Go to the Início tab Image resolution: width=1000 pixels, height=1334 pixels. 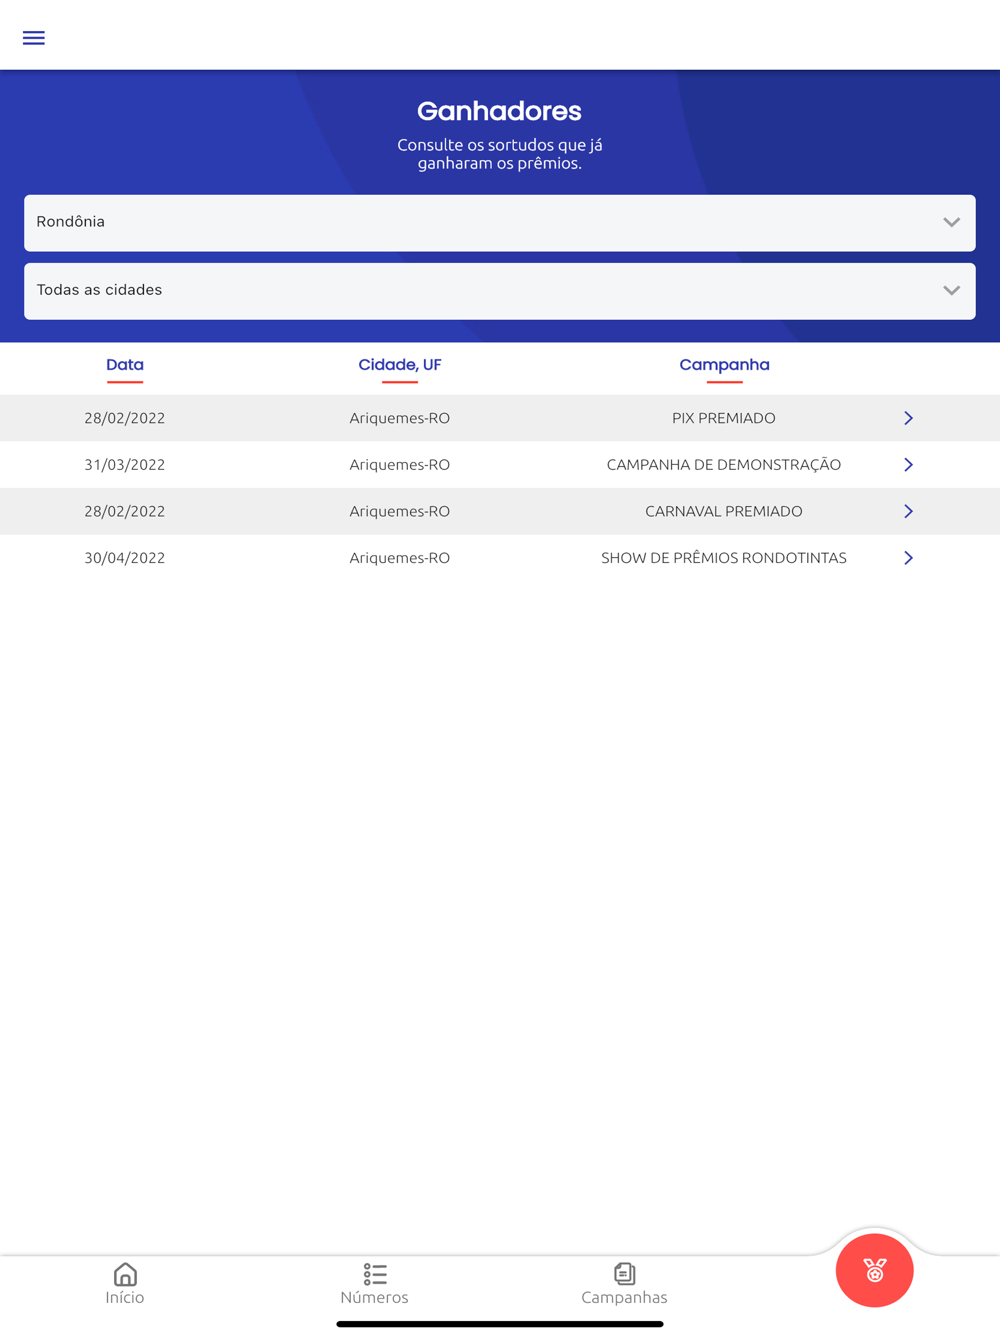(125, 1284)
